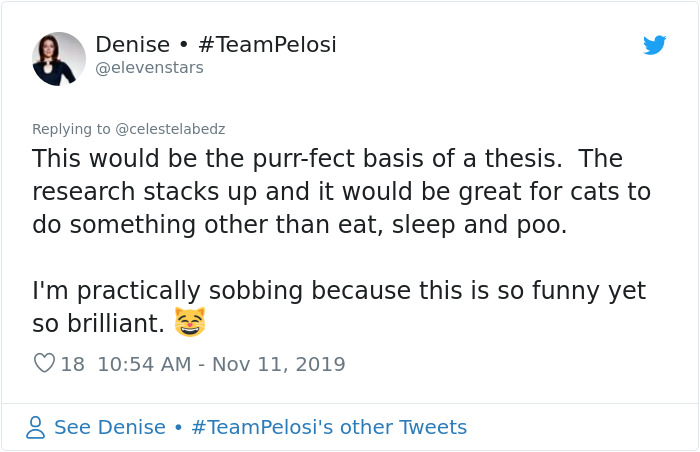
Task: Click the person silhouette icon at bottom
Action: pyautogui.click(x=36, y=428)
